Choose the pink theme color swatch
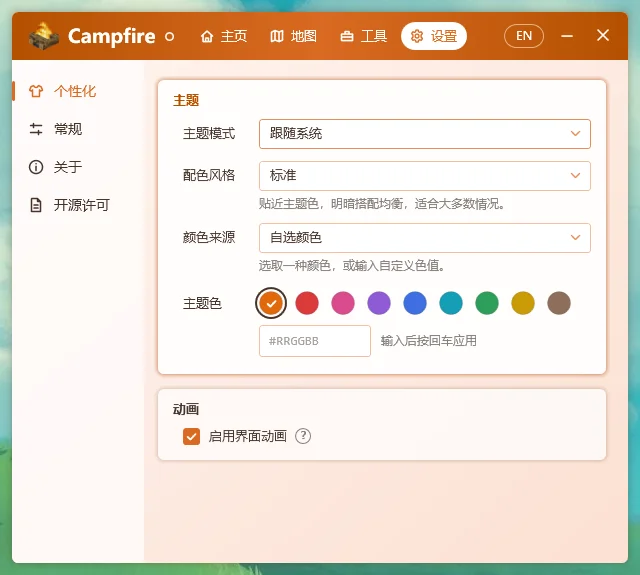Viewport: 640px width, 575px height. pos(343,303)
